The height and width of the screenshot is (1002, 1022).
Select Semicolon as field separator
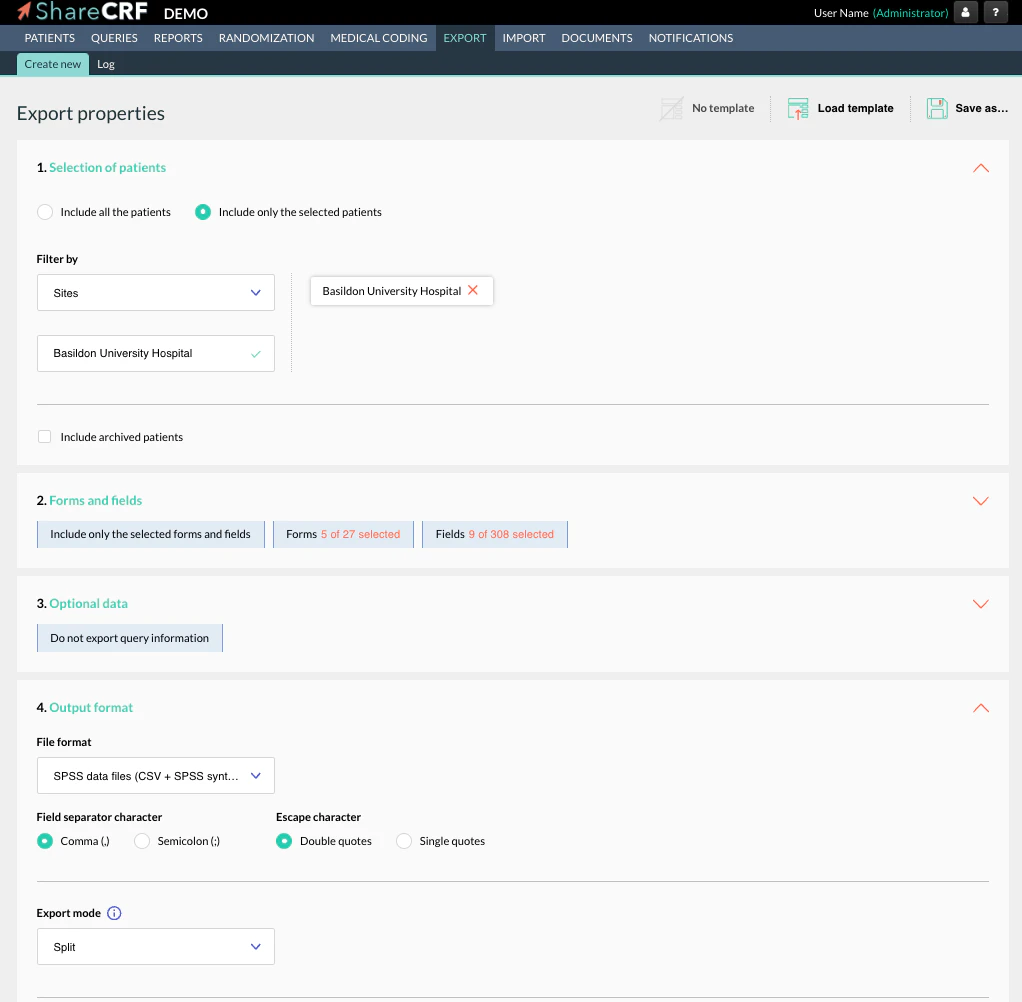coord(141,841)
